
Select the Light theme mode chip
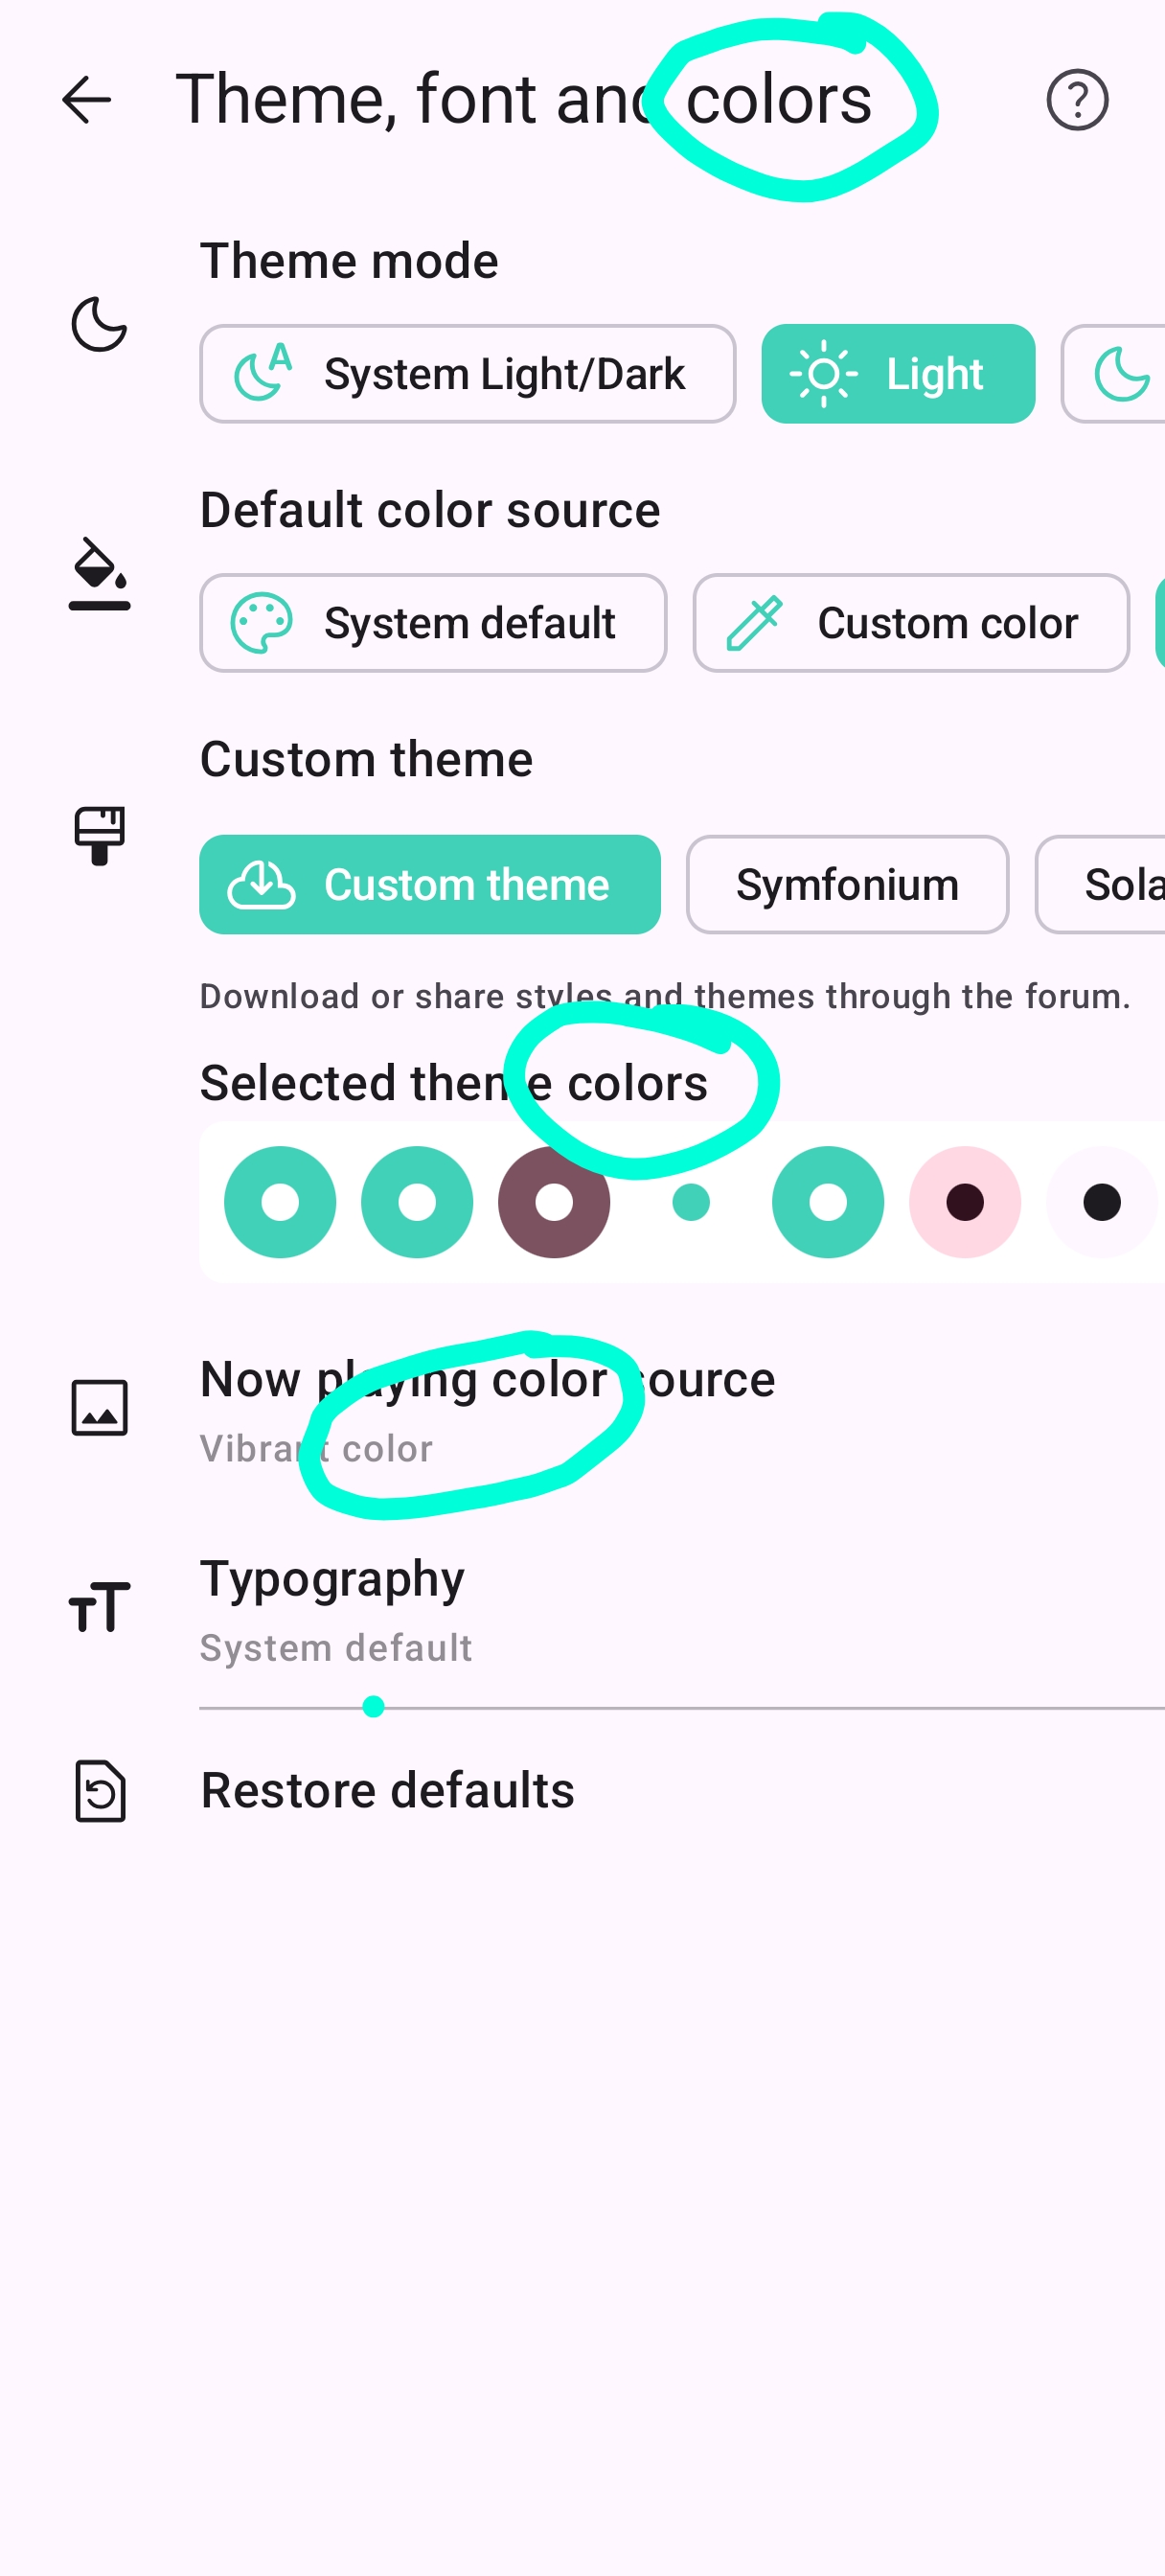897,374
